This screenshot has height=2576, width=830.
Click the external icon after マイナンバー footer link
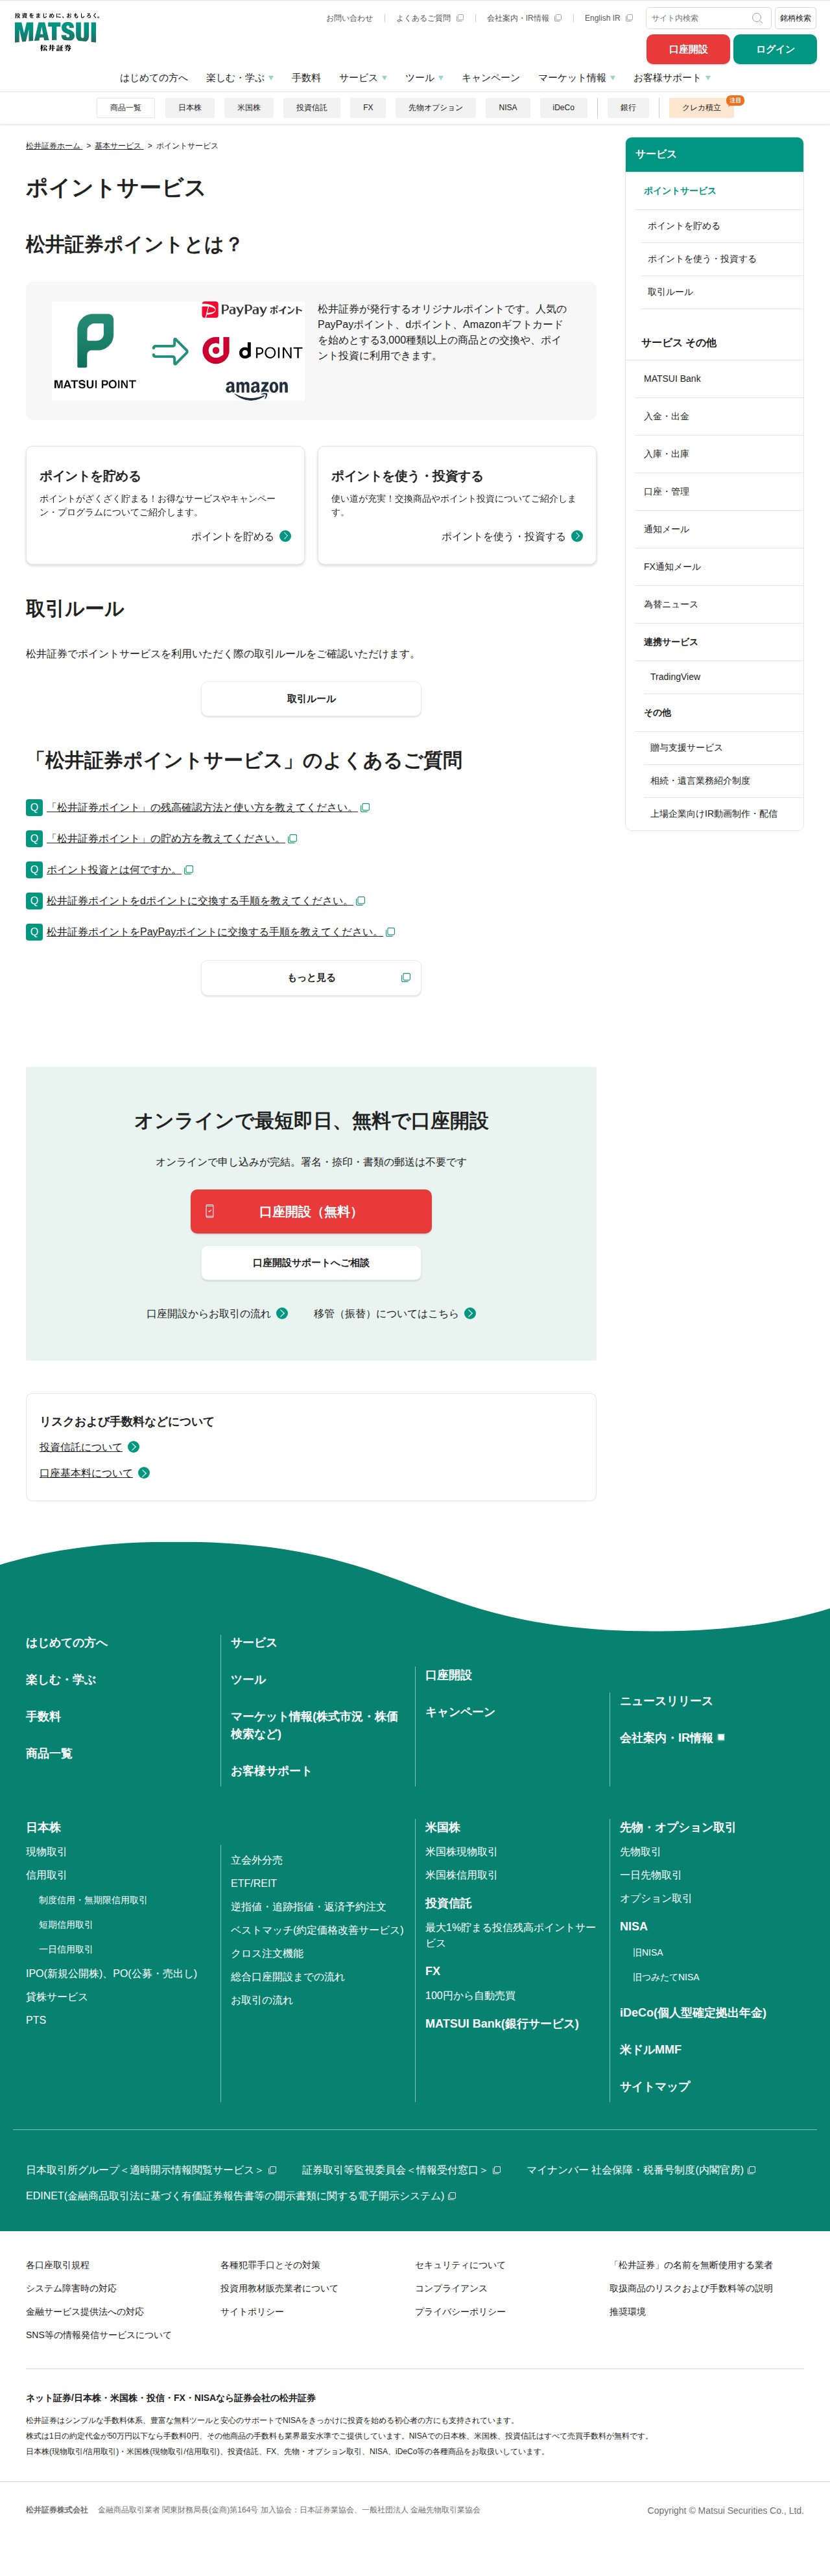point(751,2170)
